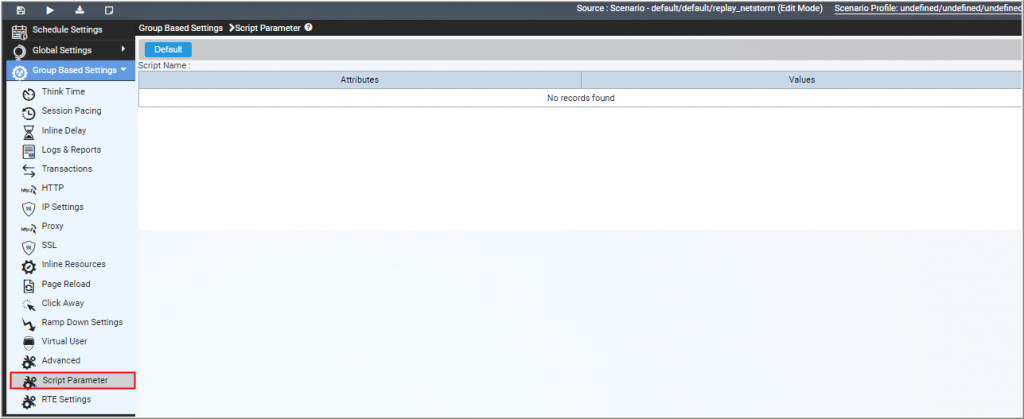
Task: Open Advanced settings entry
Action: tap(61, 360)
